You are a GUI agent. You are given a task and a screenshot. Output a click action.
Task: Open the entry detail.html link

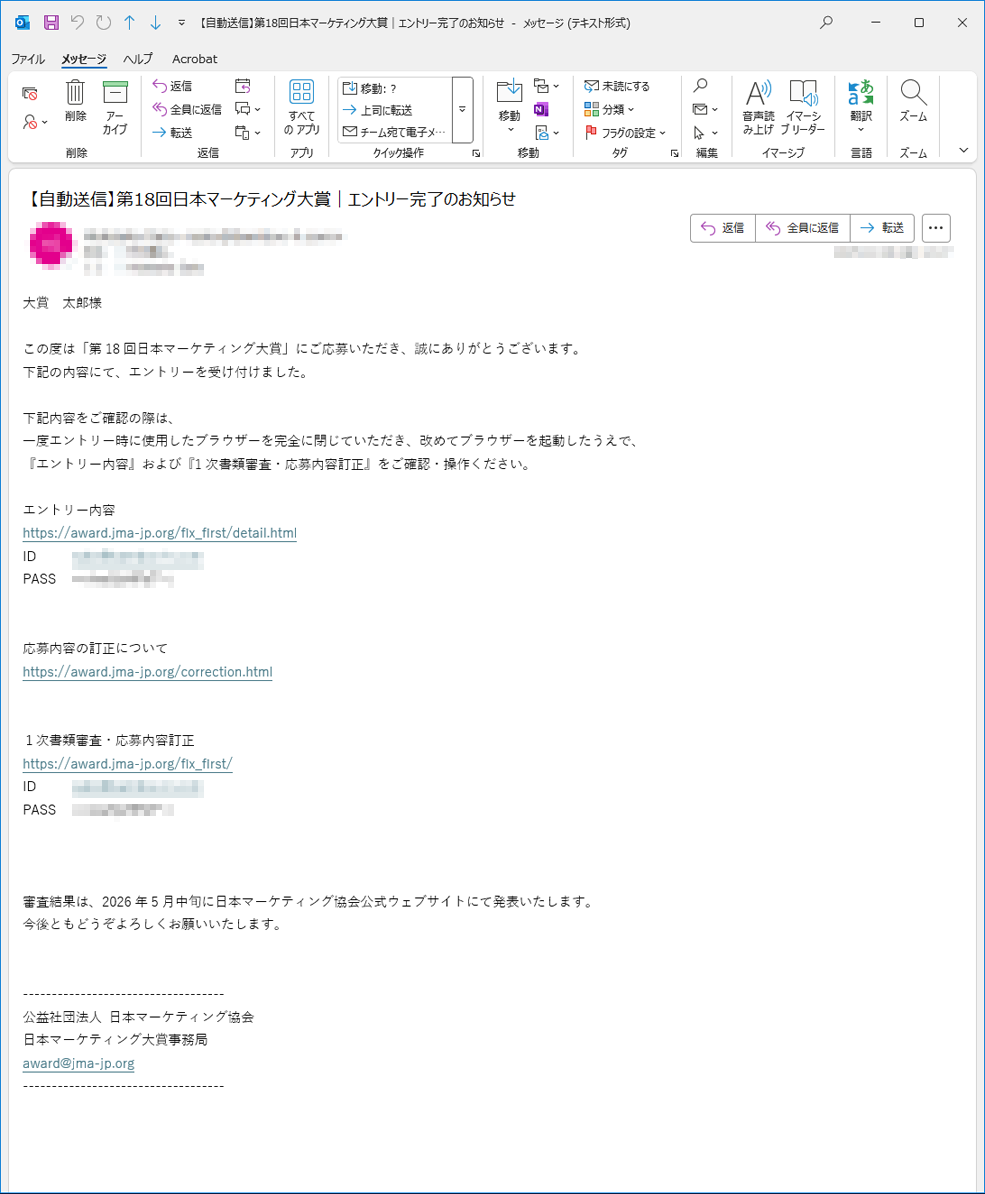tap(159, 532)
